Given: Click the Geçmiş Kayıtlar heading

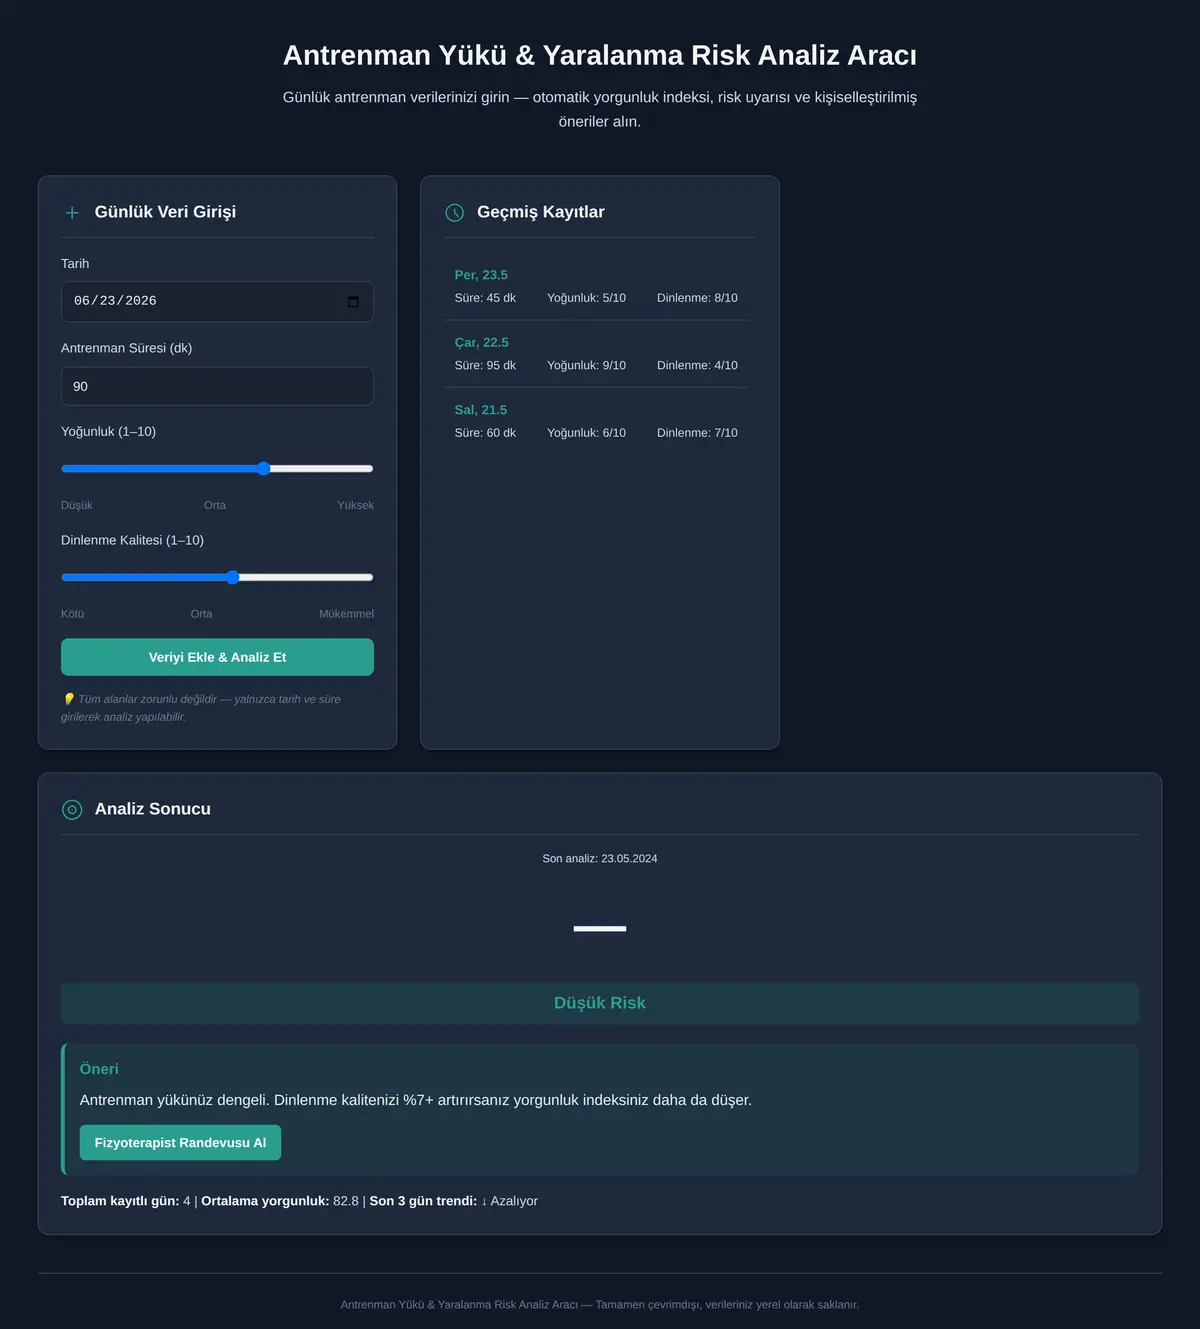Looking at the screenshot, I should point(540,212).
